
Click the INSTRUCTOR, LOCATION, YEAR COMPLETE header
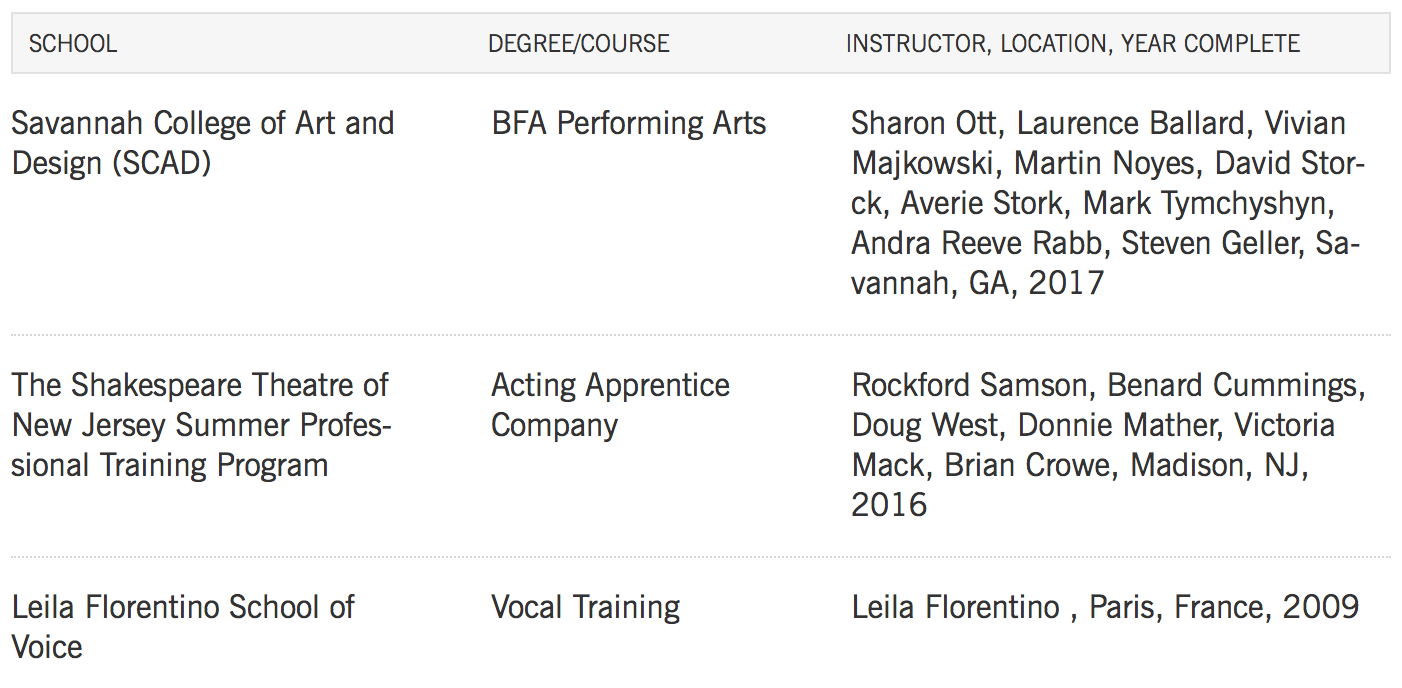coord(1073,44)
